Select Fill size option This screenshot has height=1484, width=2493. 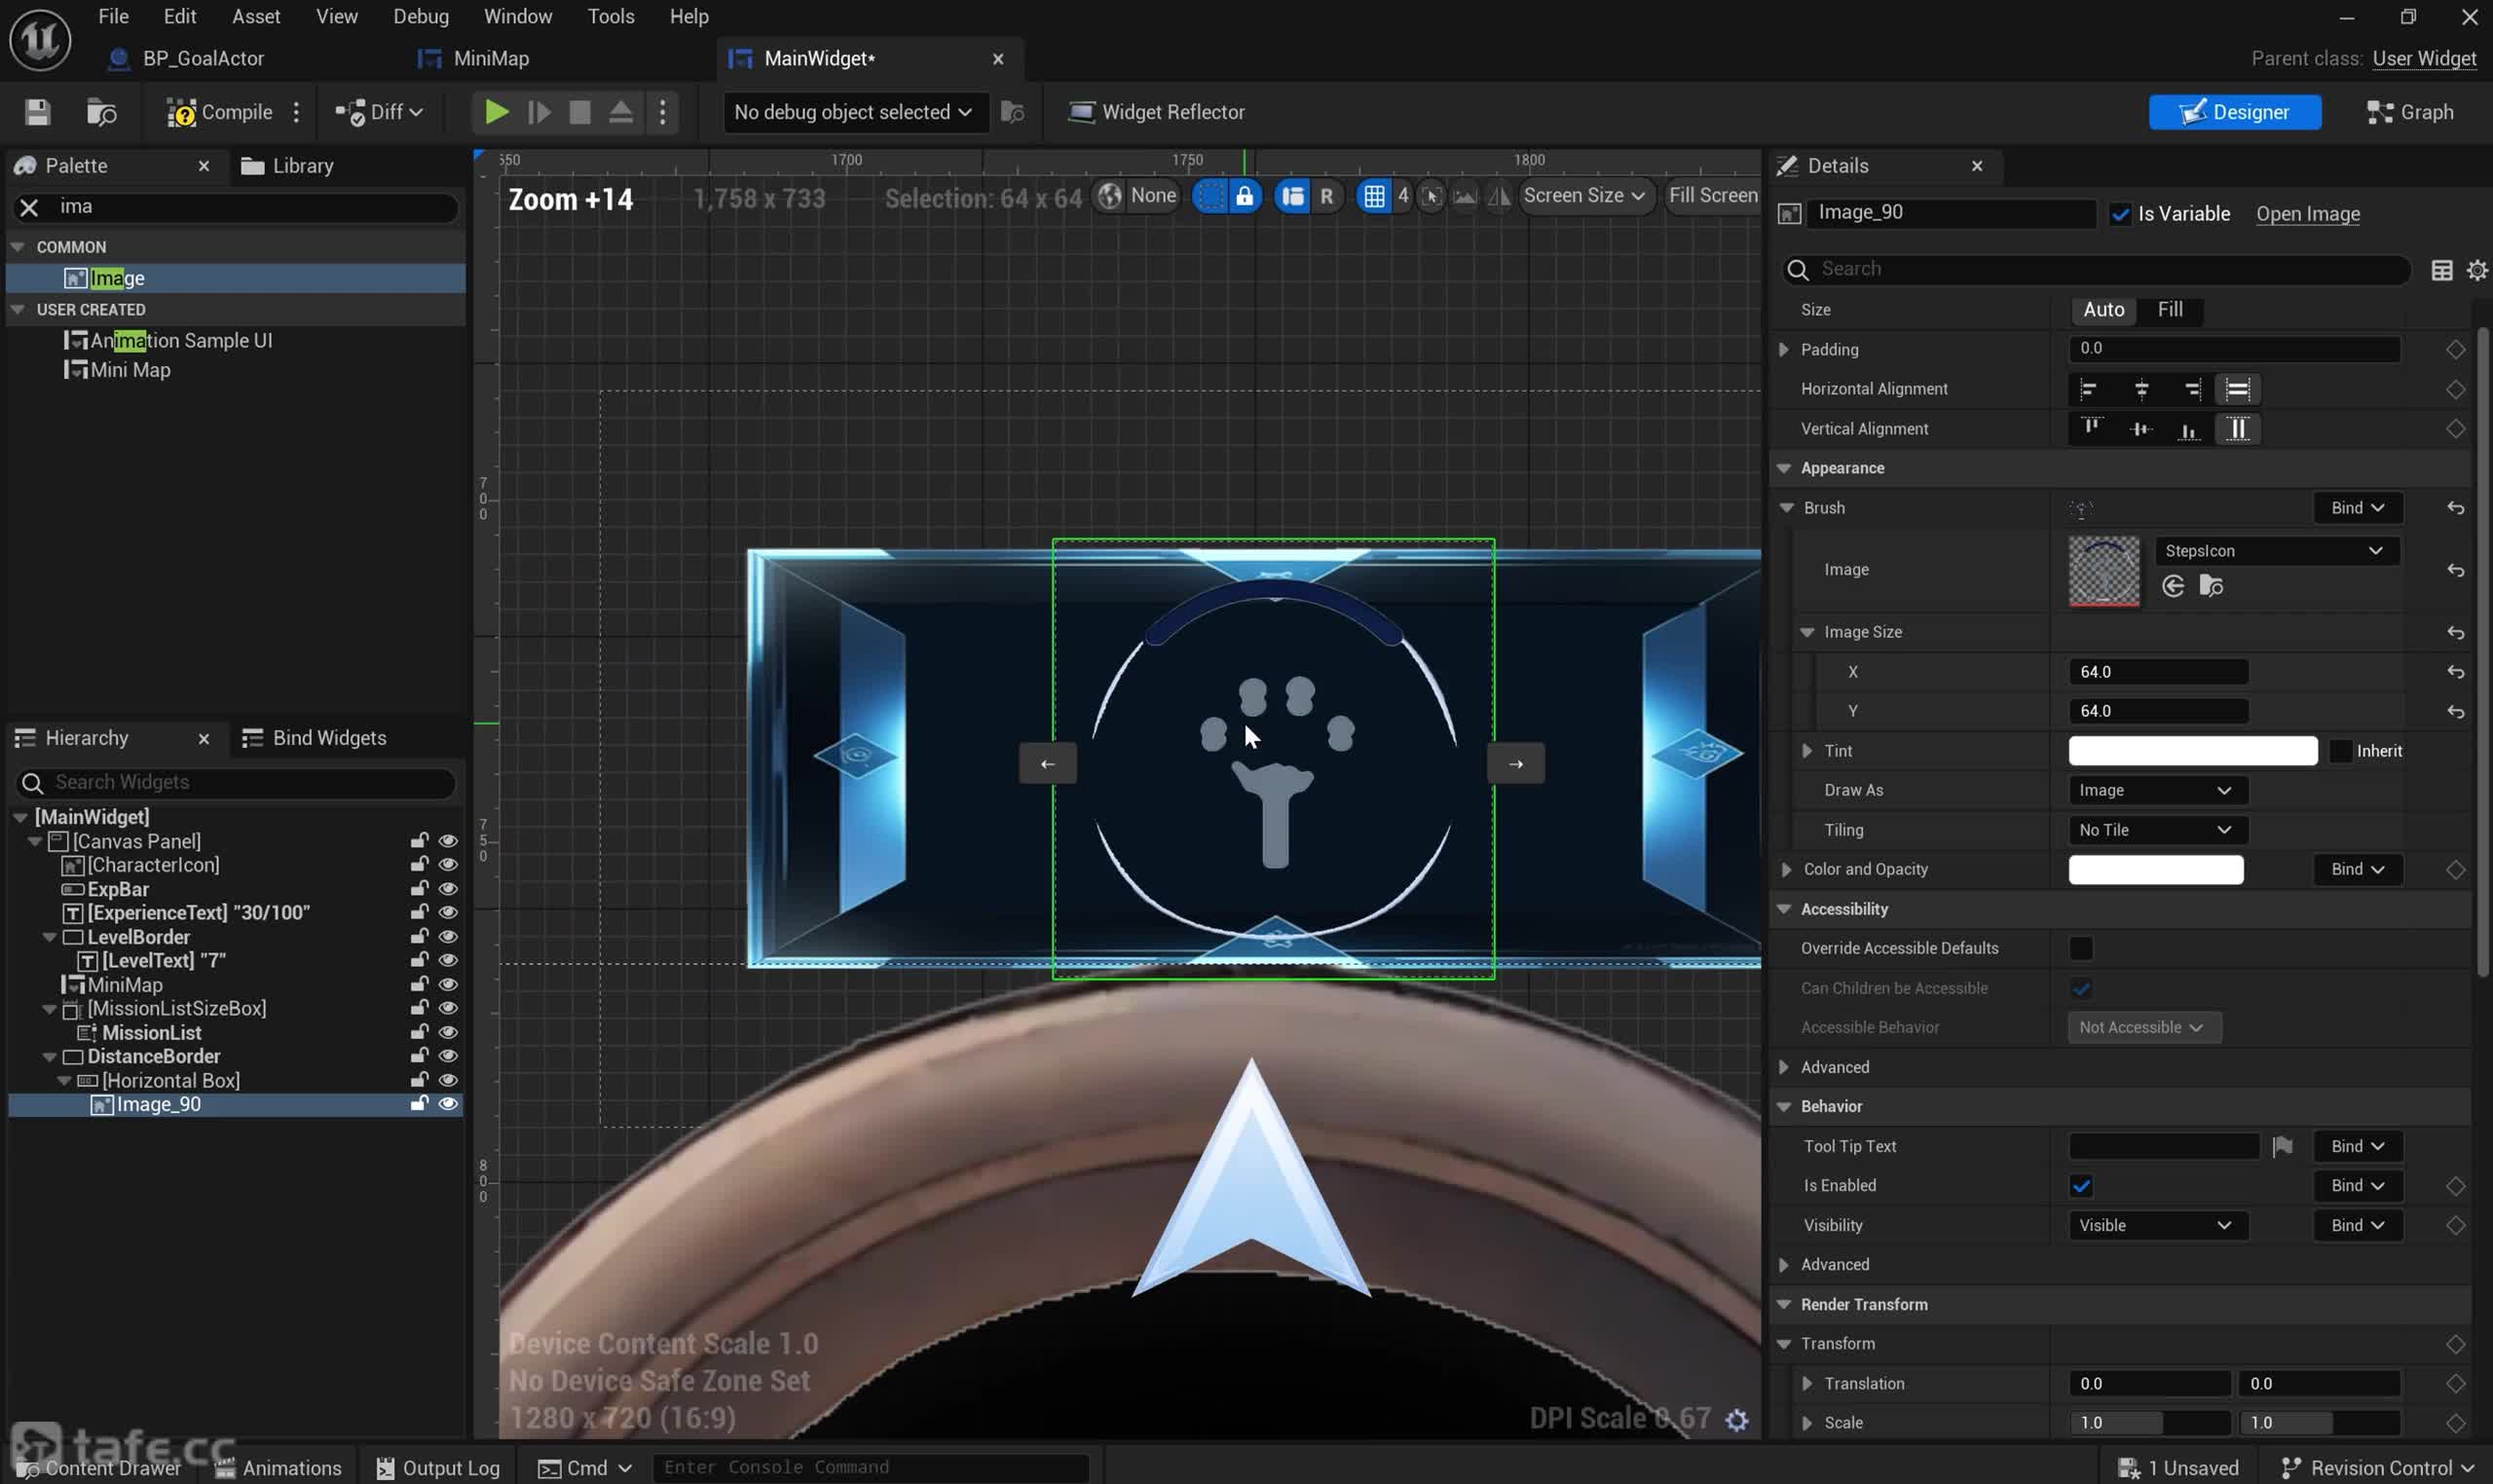pos(2169,310)
